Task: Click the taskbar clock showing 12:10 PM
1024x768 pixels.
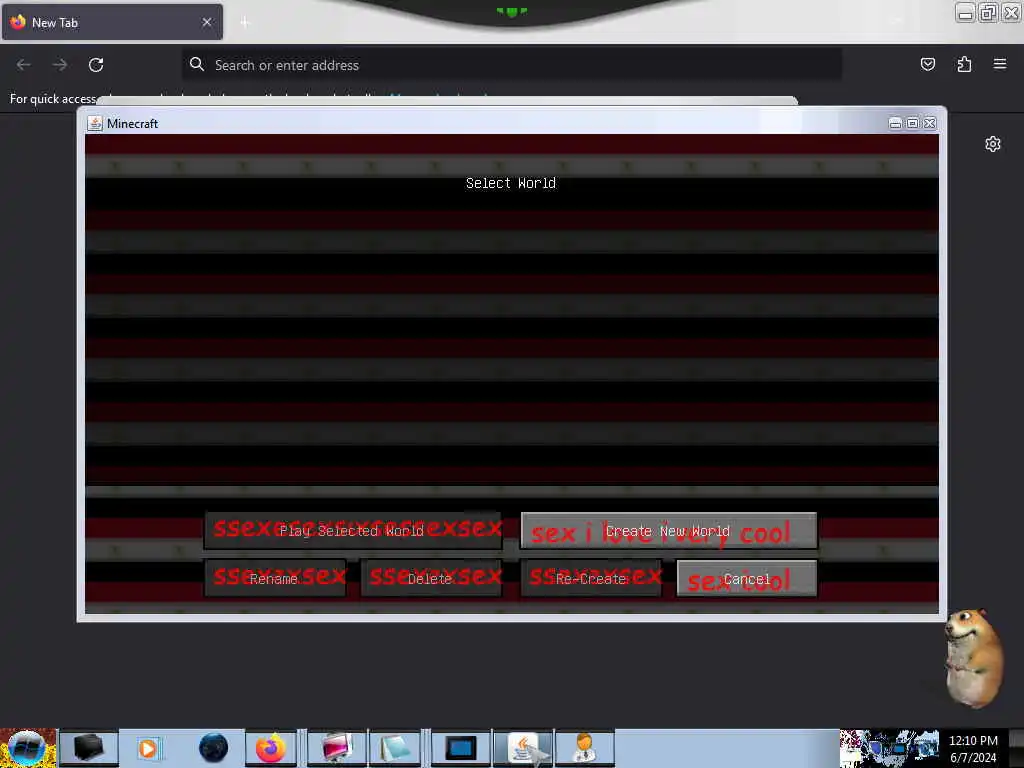Action: pos(973,748)
